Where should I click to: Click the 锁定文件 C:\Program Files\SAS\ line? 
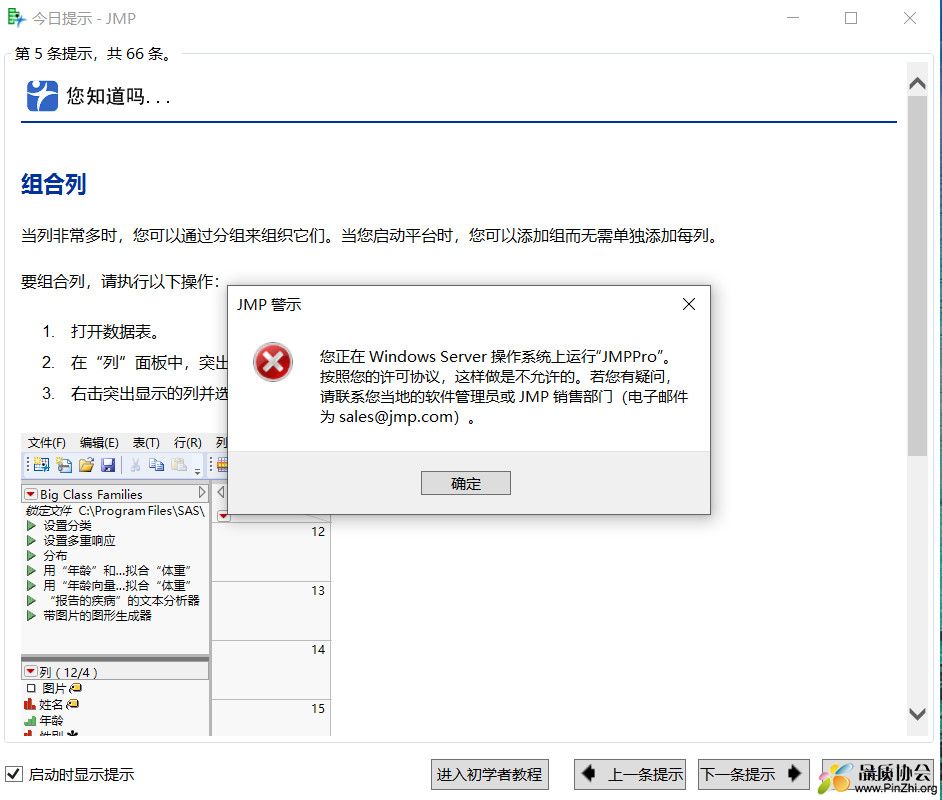(115, 511)
